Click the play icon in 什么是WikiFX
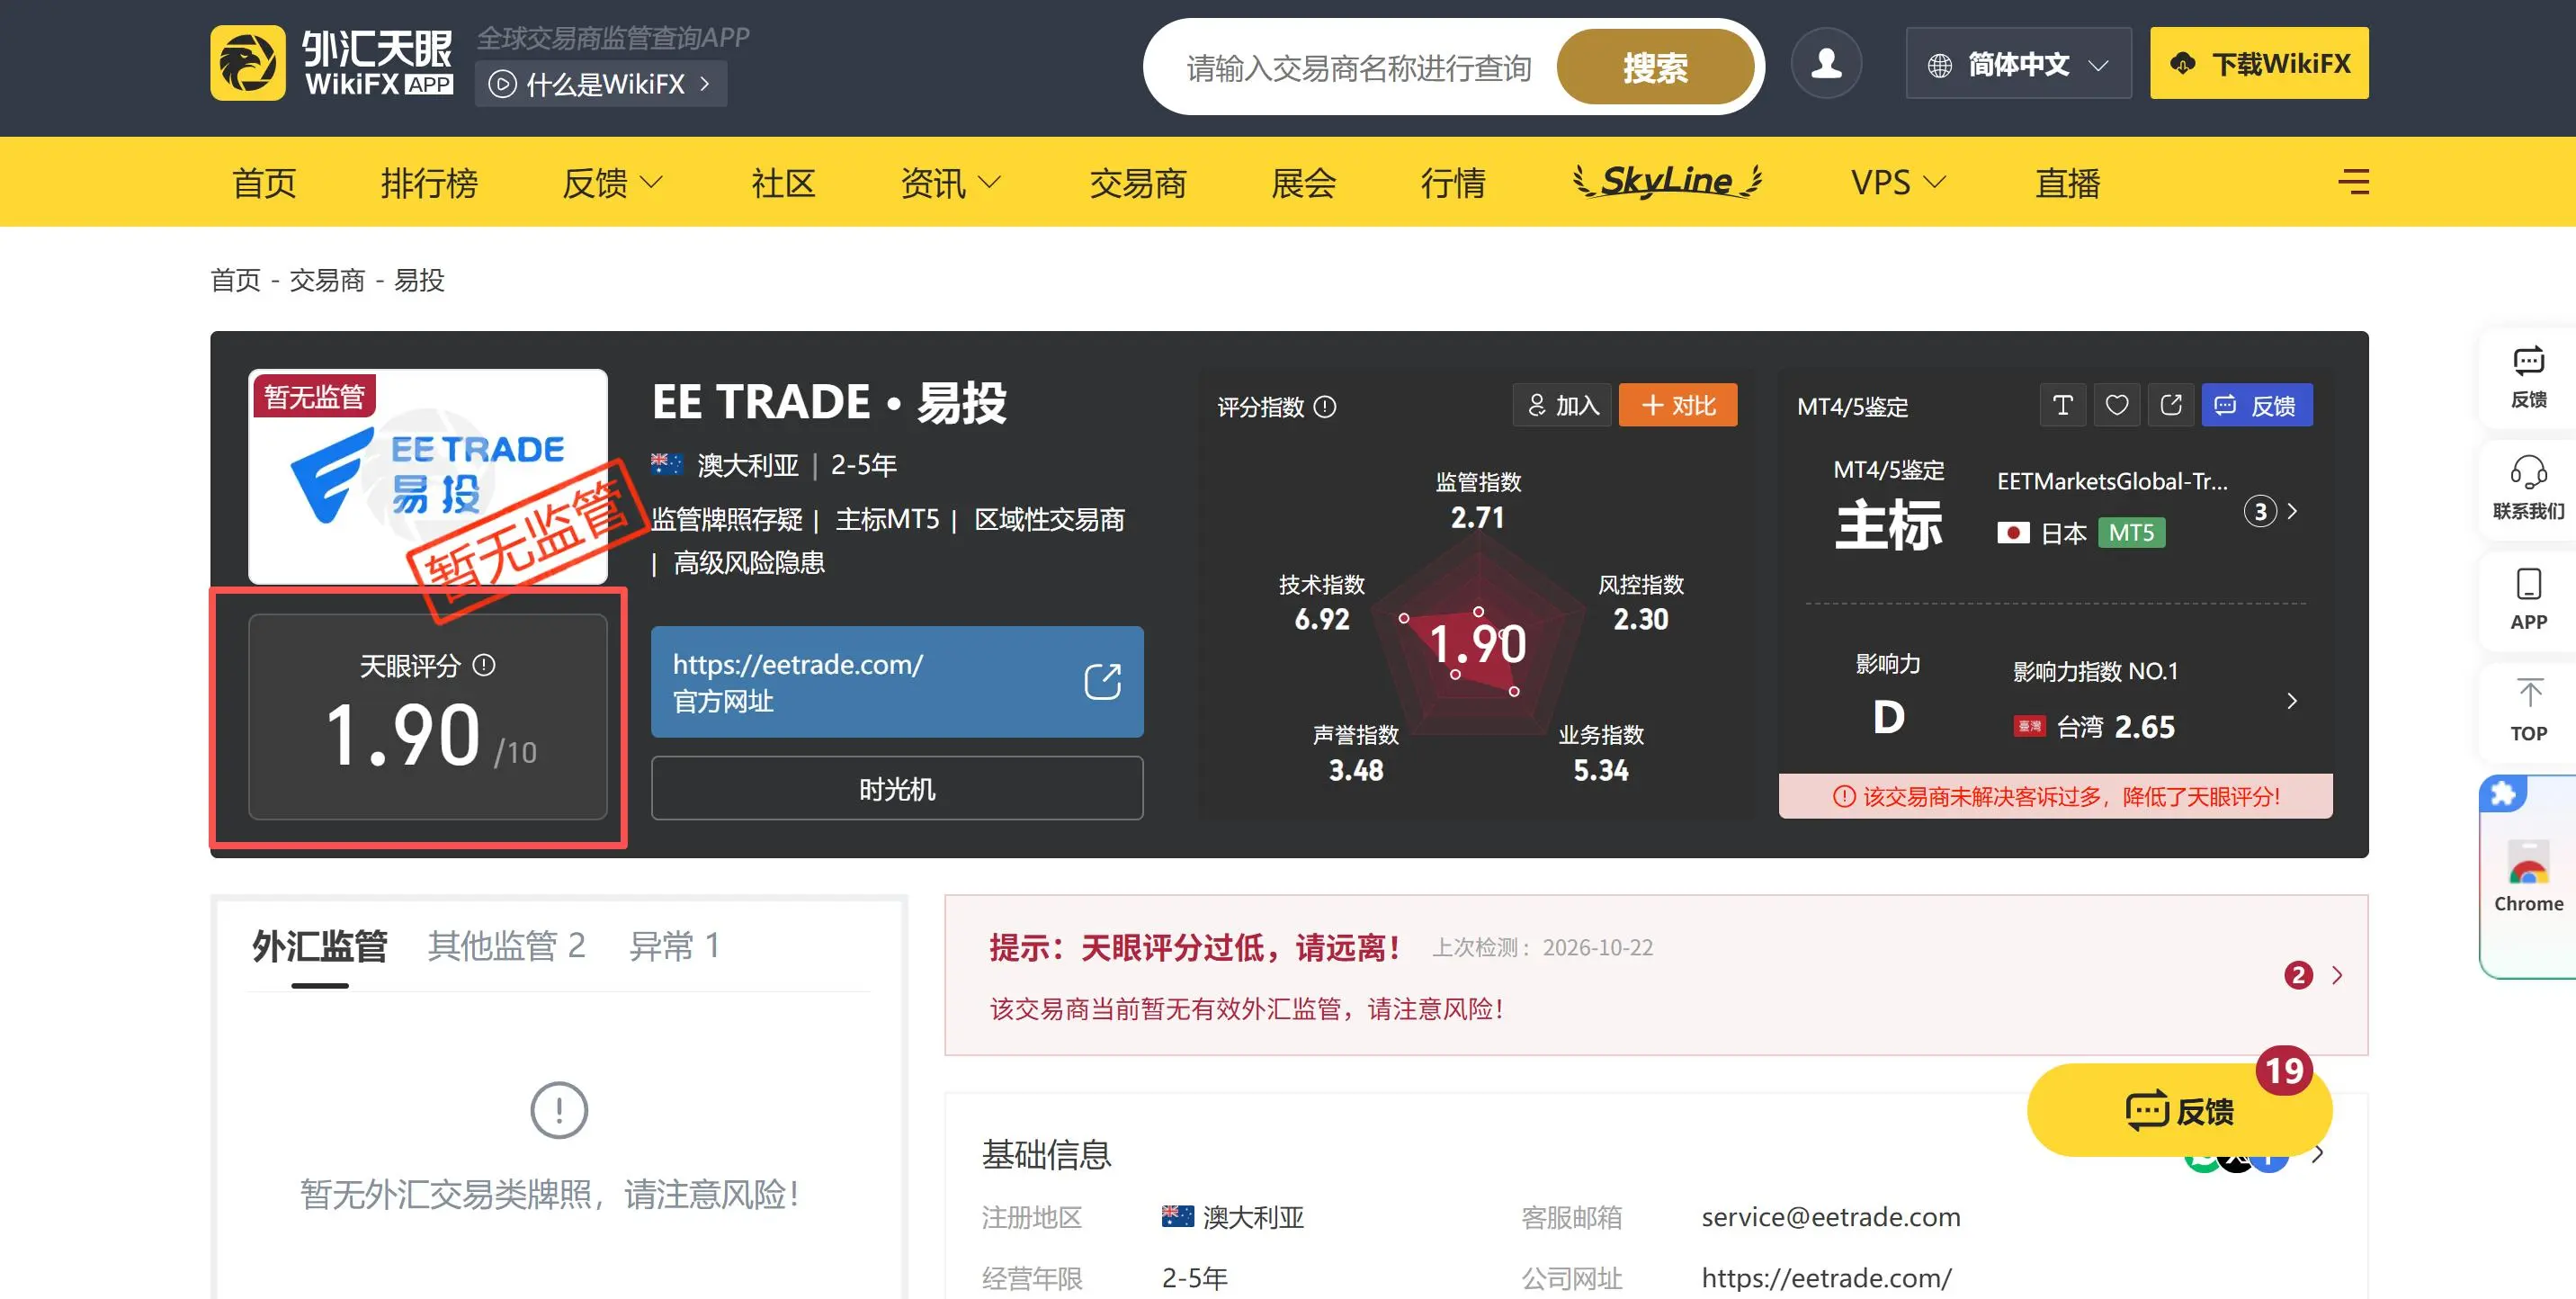Viewport: 2576px width, 1299px height. [x=502, y=84]
